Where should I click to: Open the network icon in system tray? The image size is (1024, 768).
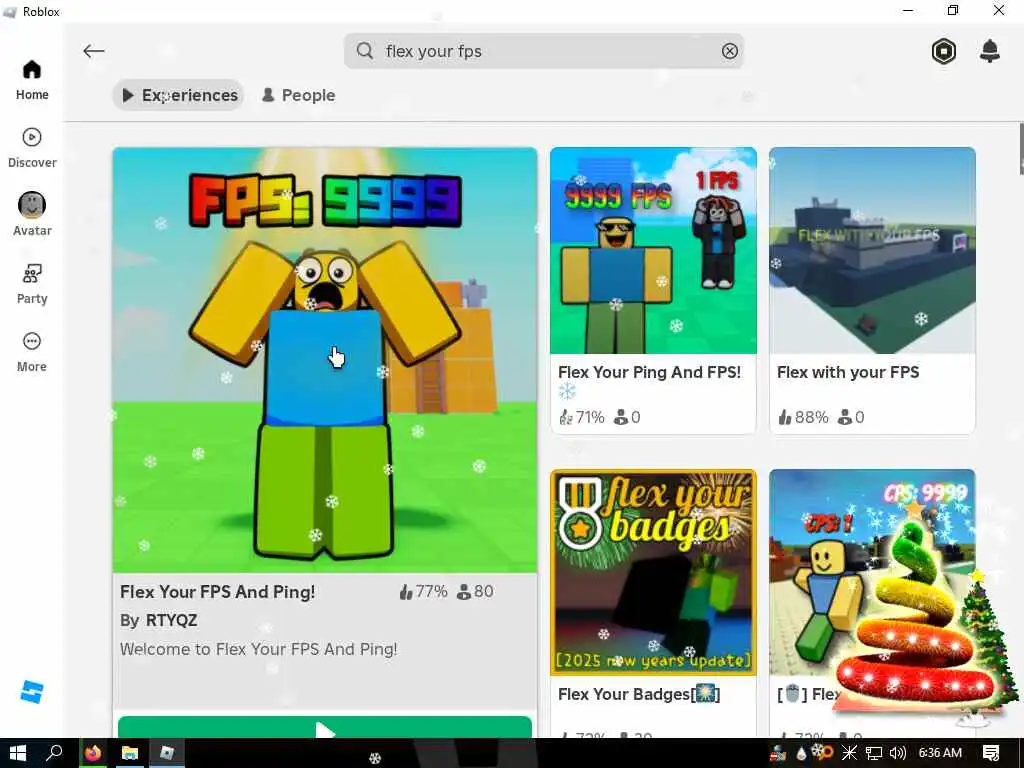(874, 753)
